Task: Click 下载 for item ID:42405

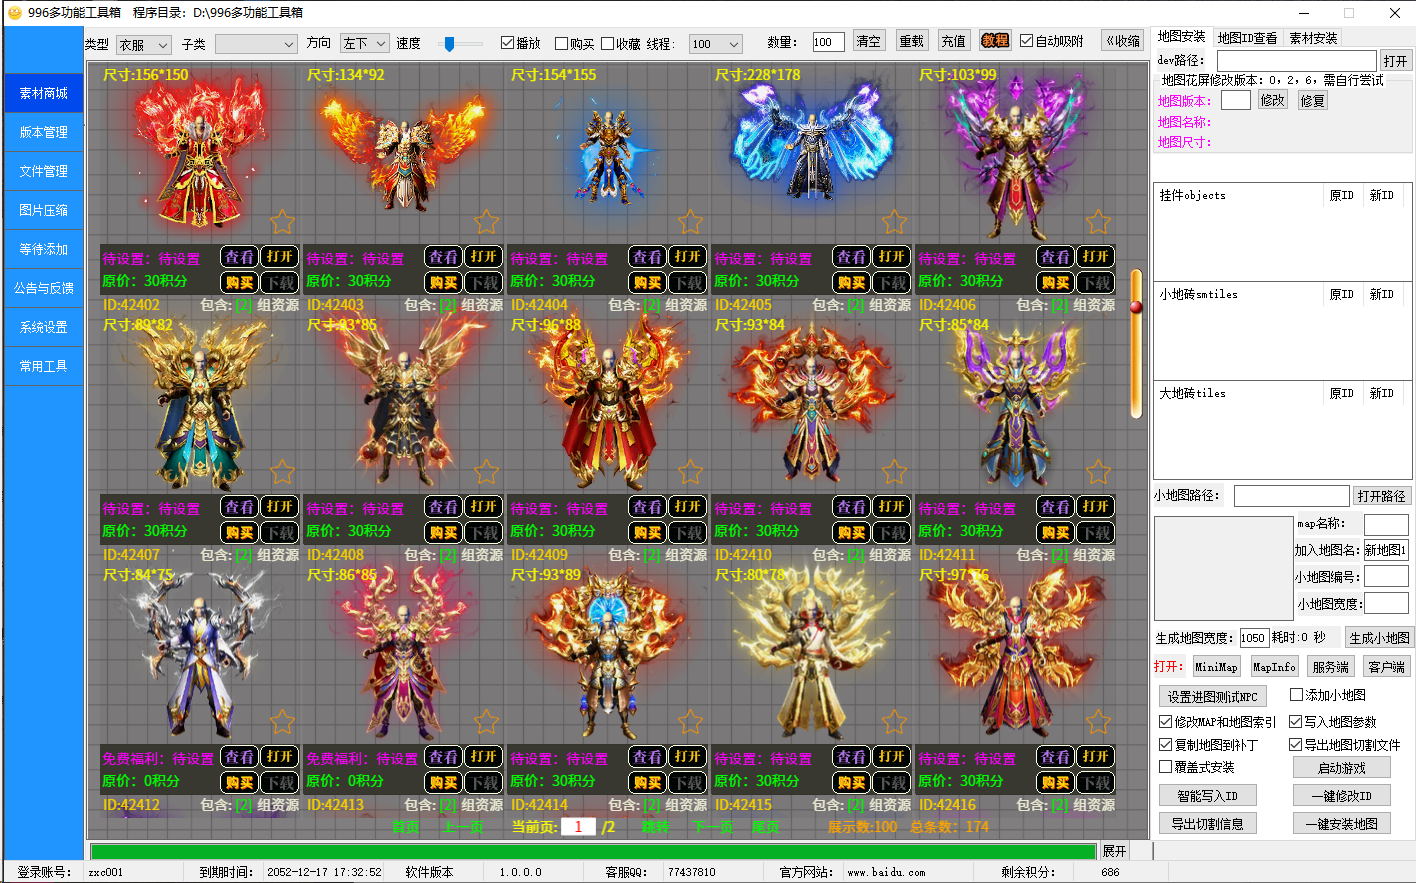Action: pos(892,283)
